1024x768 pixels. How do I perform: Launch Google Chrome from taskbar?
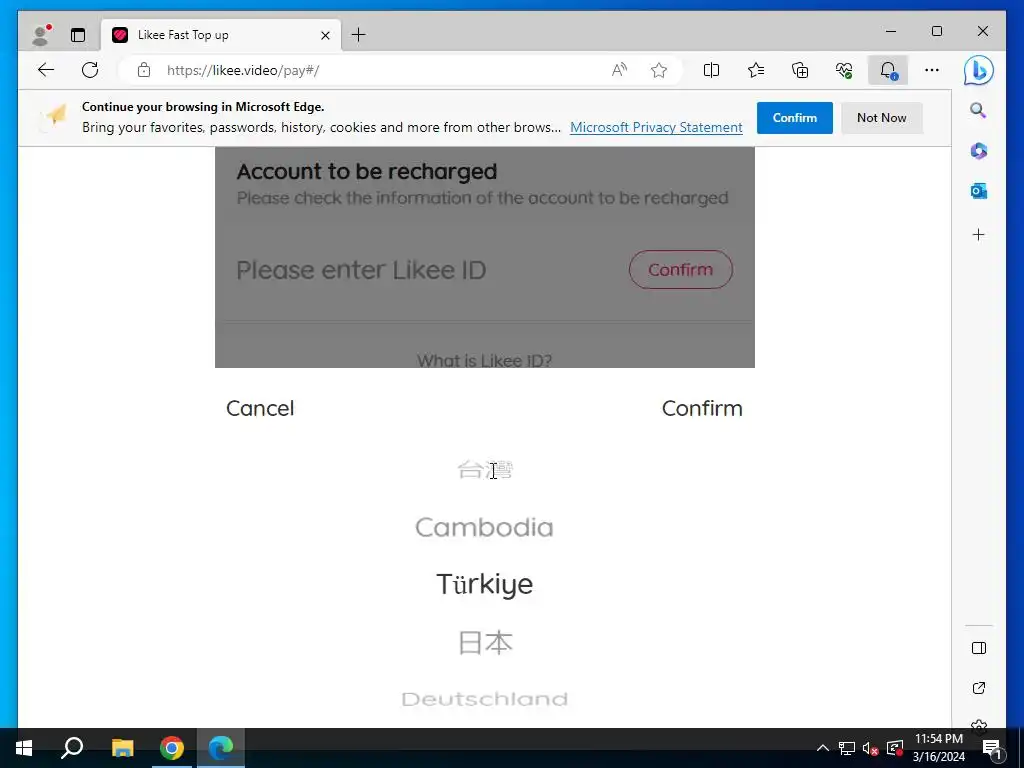tap(172, 748)
